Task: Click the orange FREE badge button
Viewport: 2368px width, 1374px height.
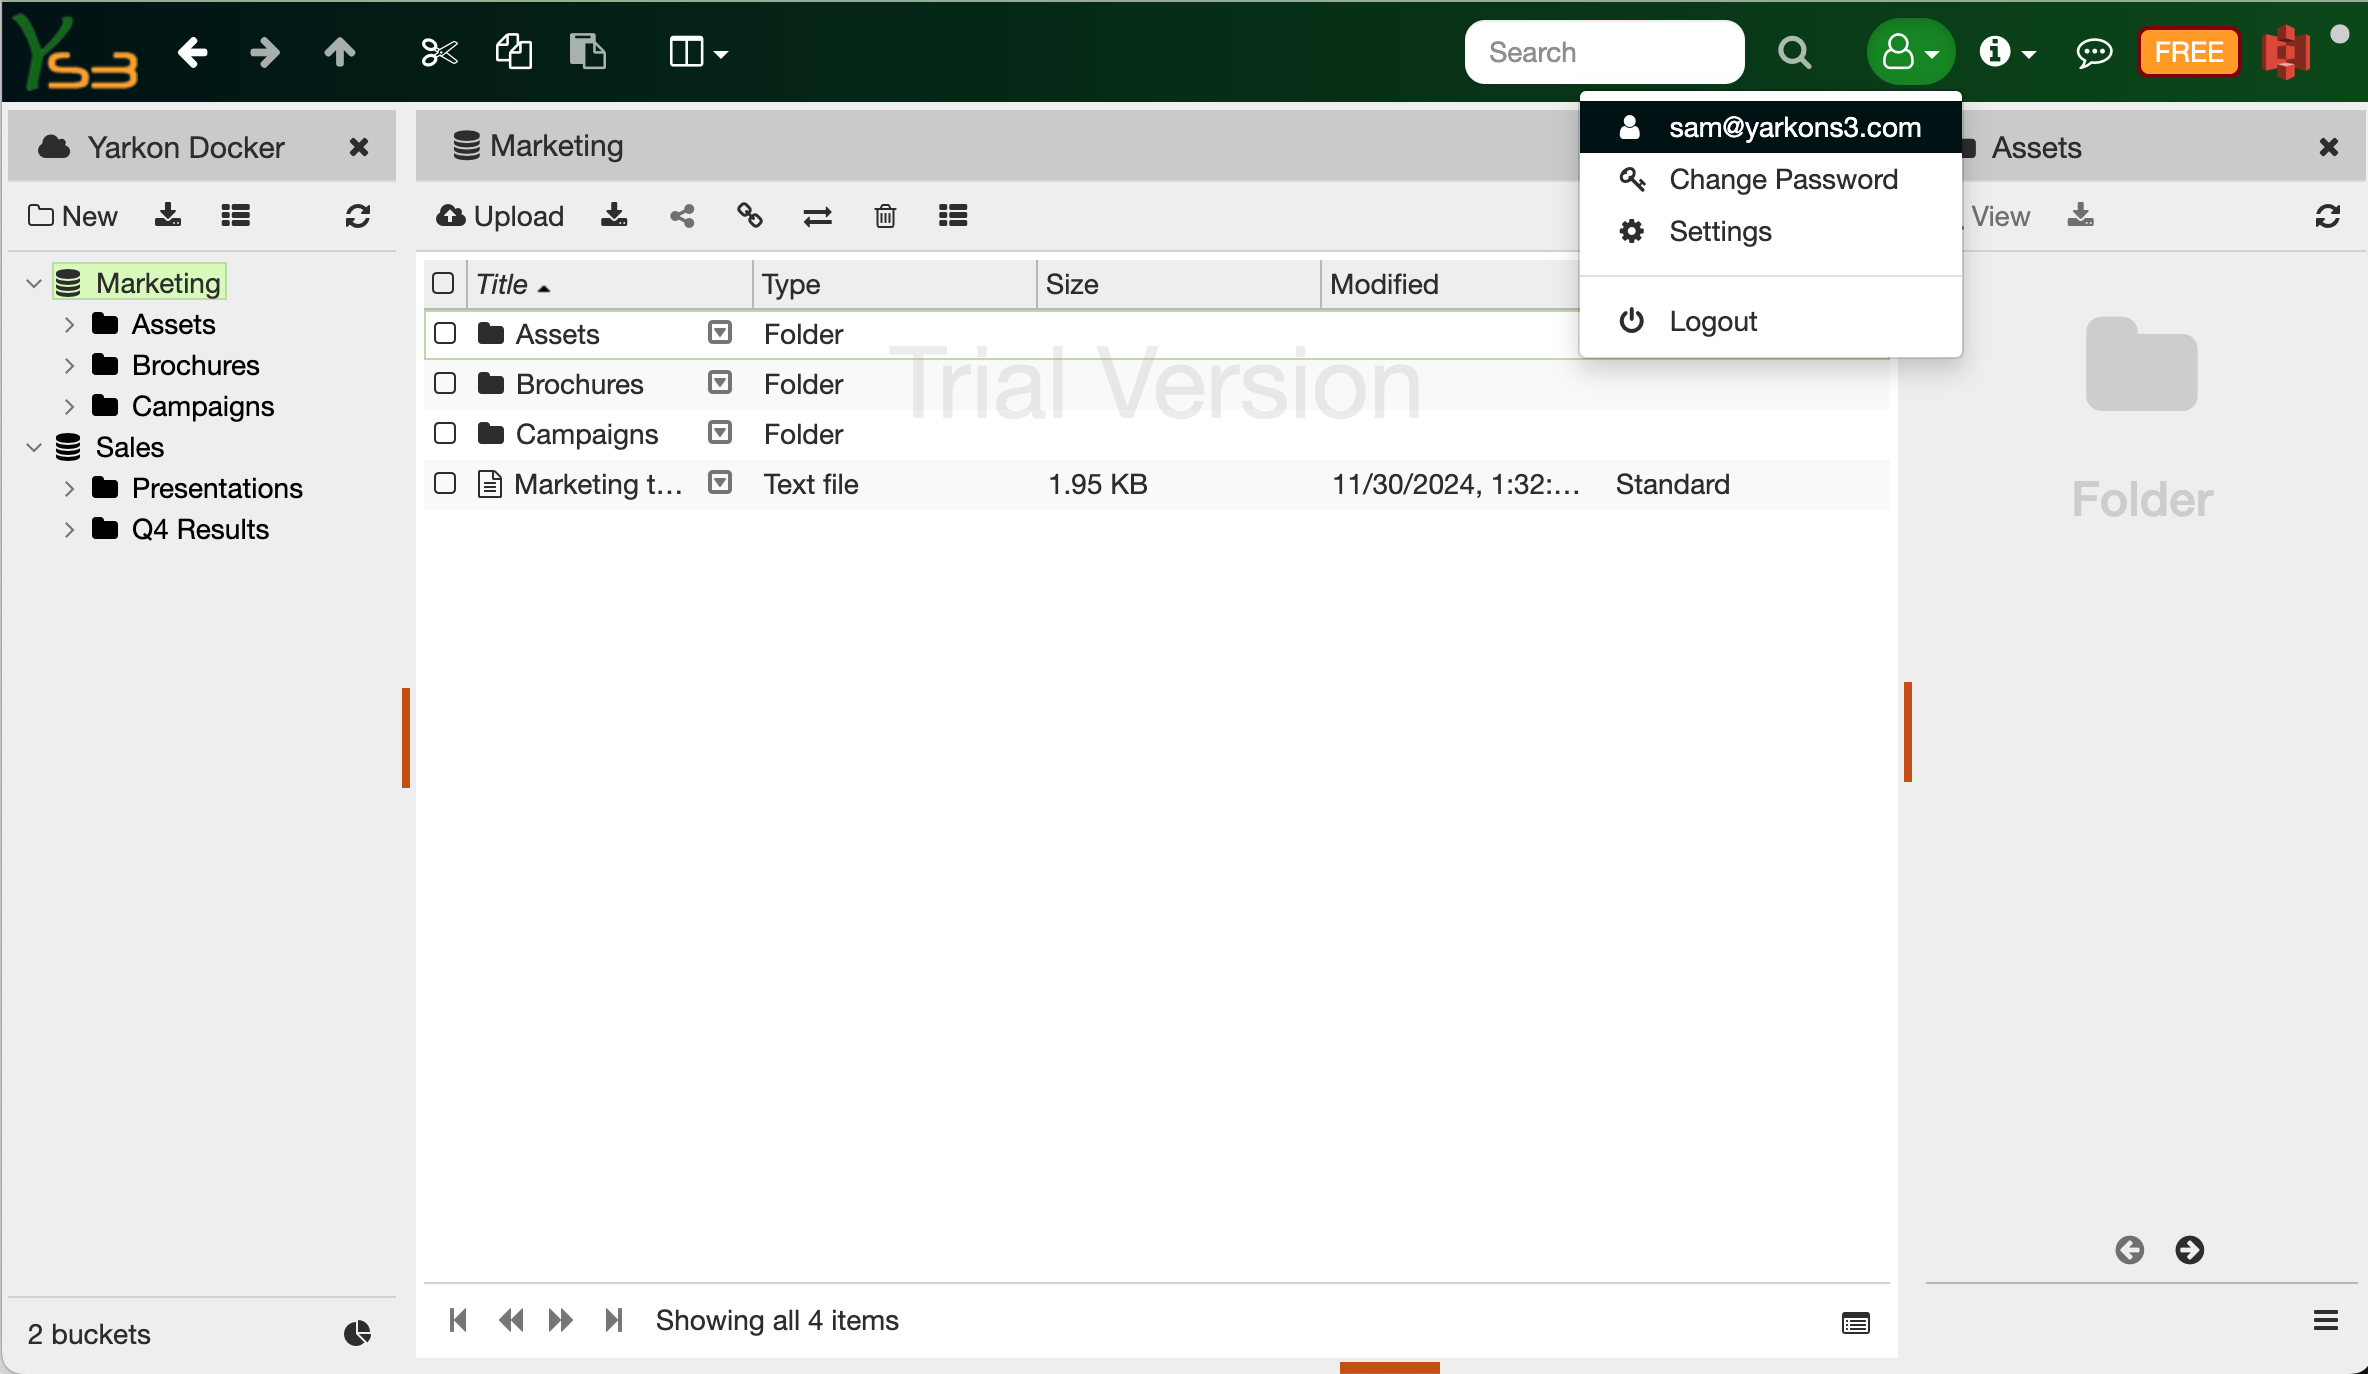Action: tap(2188, 52)
